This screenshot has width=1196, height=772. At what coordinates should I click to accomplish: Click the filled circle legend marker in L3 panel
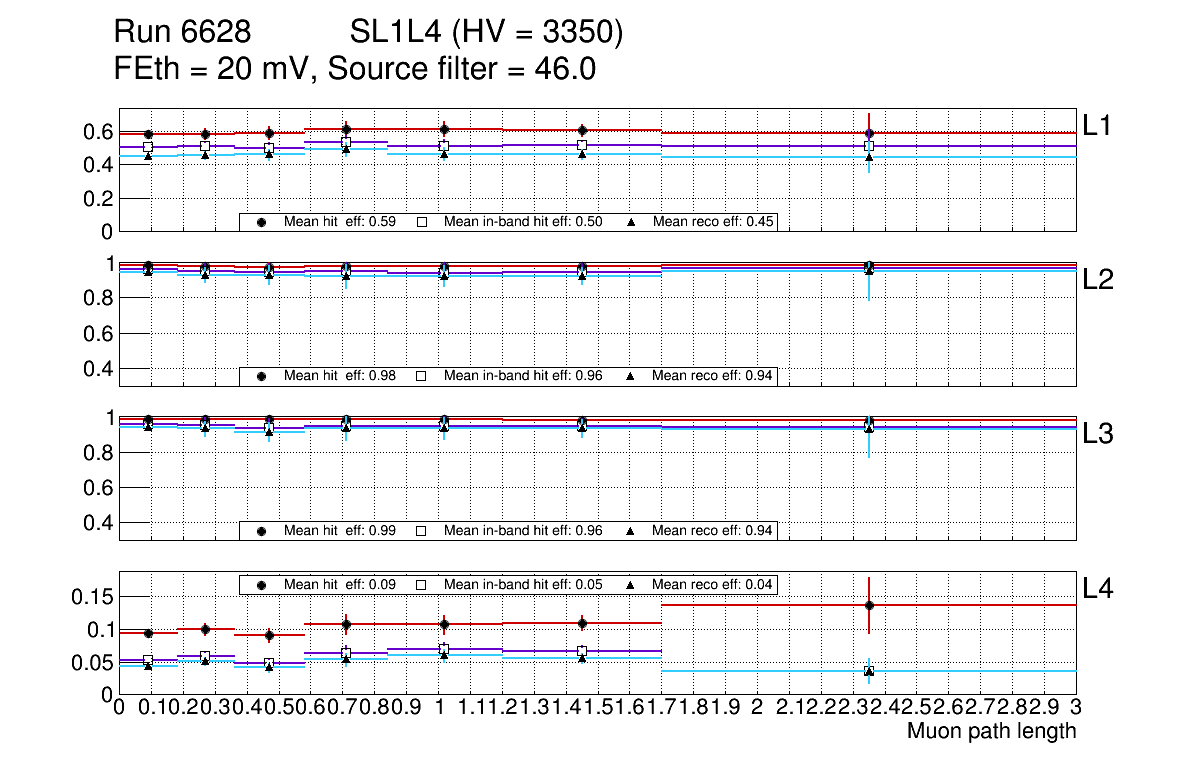261,530
